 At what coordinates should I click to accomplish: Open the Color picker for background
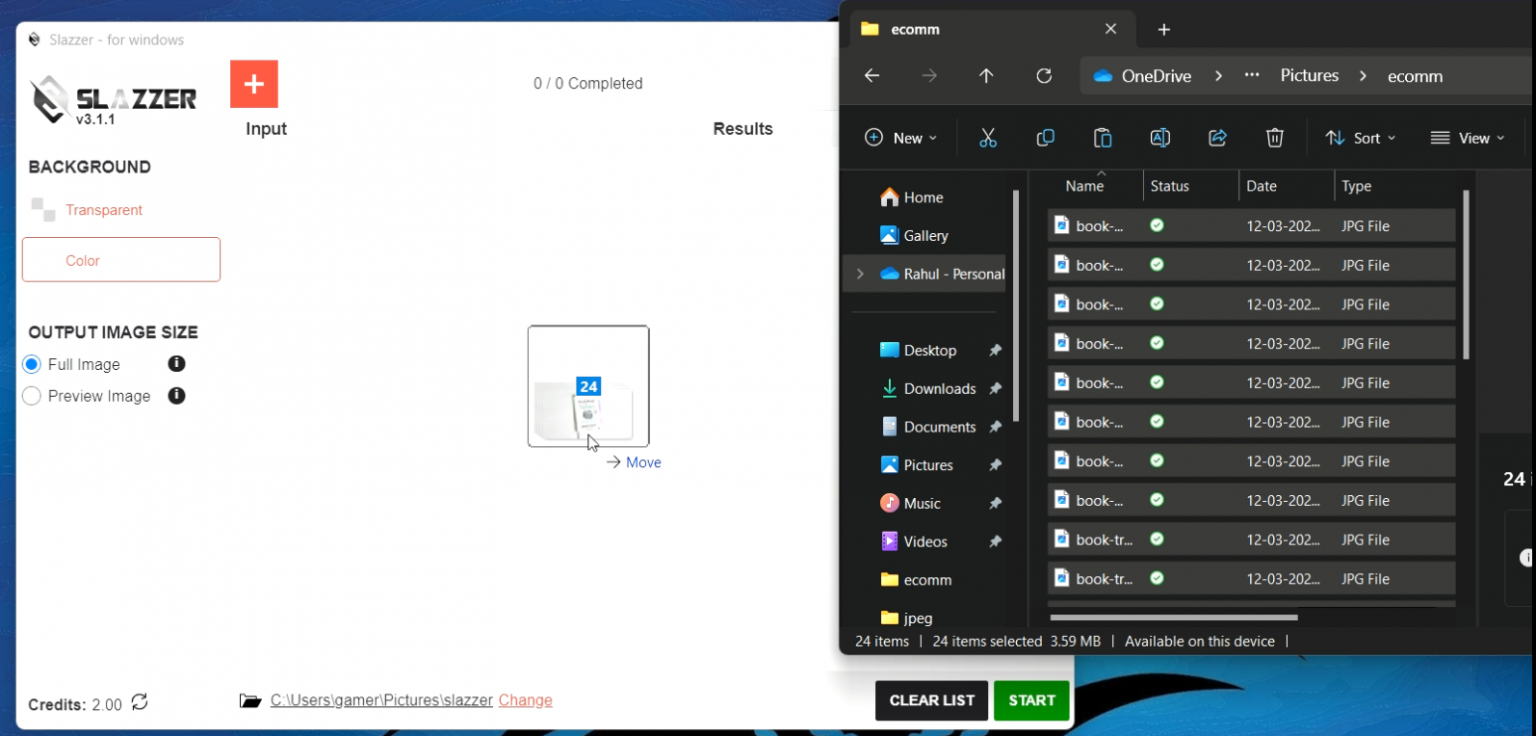[x=120, y=259]
